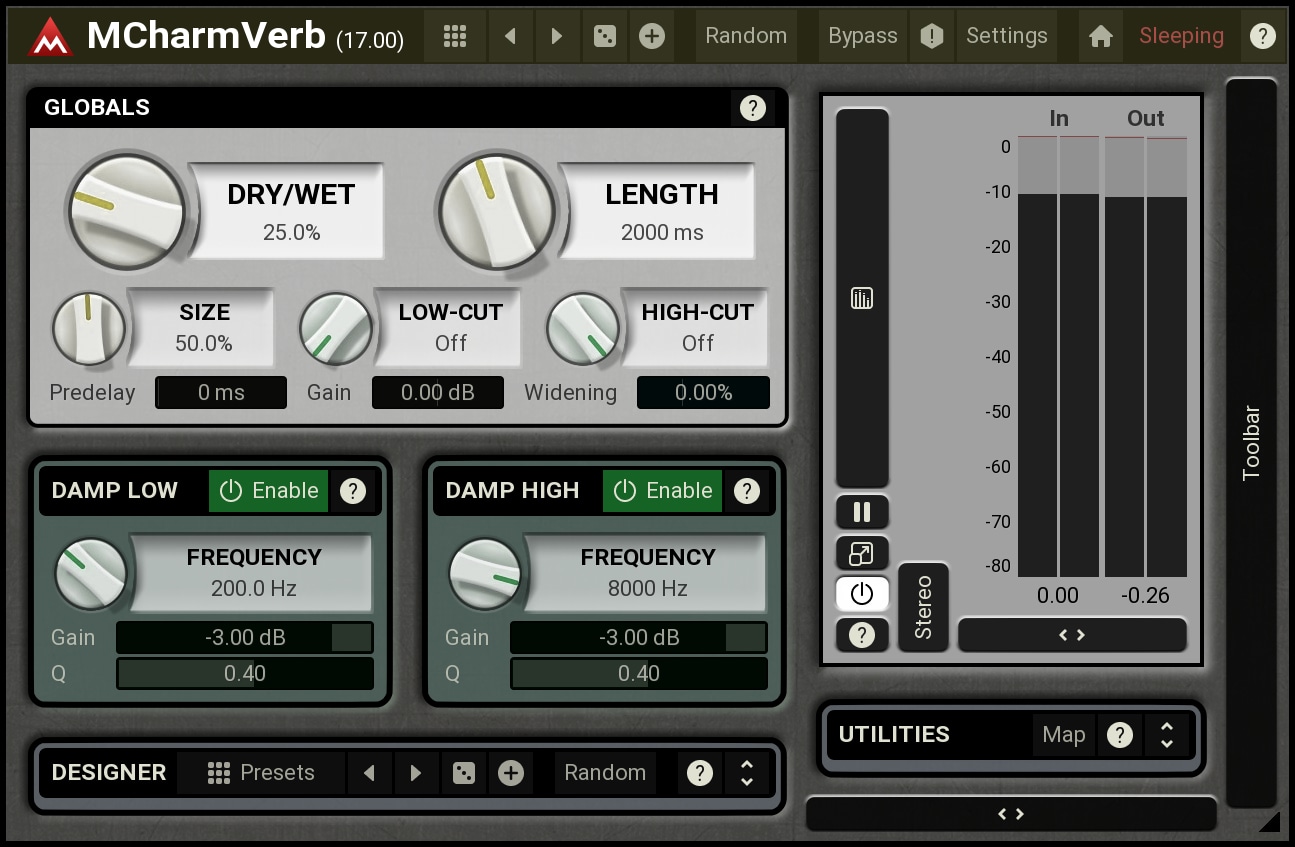Click the Map button in Utilities

(x=1063, y=735)
